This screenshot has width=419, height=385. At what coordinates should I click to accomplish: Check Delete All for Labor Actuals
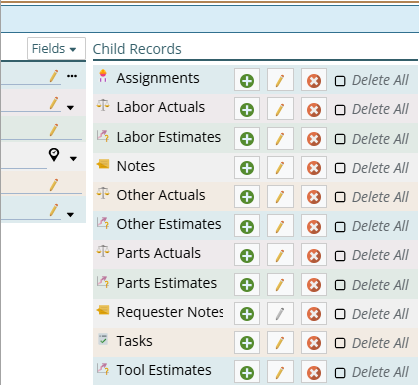(x=340, y=110)
